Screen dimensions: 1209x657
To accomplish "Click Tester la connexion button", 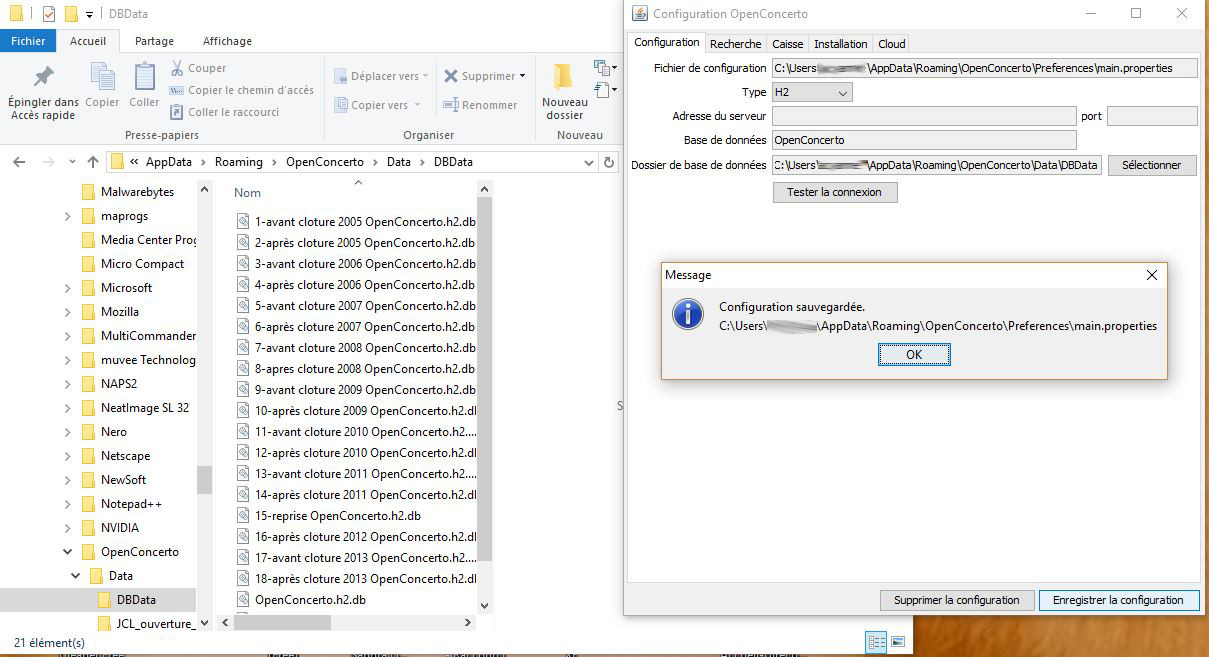I will [x=834, y=192].
